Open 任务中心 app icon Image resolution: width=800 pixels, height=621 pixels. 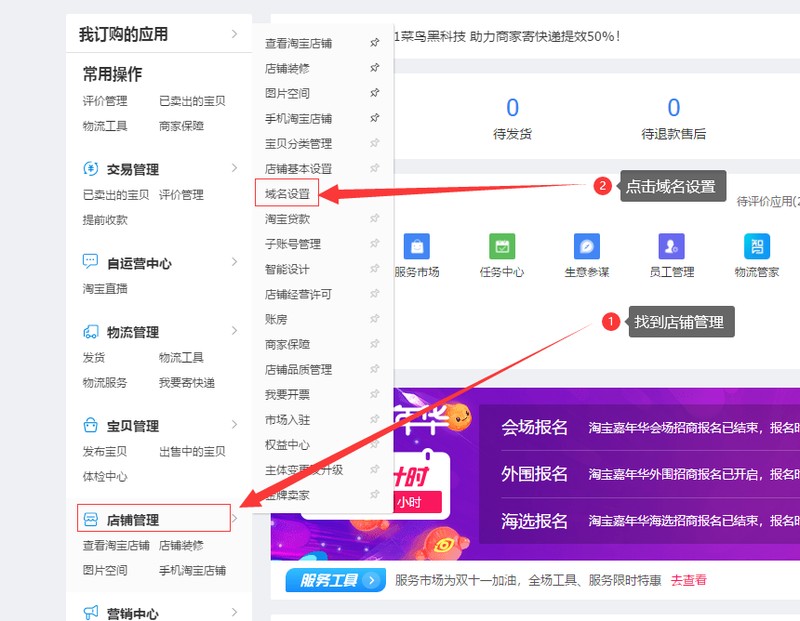(x=502, y=246)
